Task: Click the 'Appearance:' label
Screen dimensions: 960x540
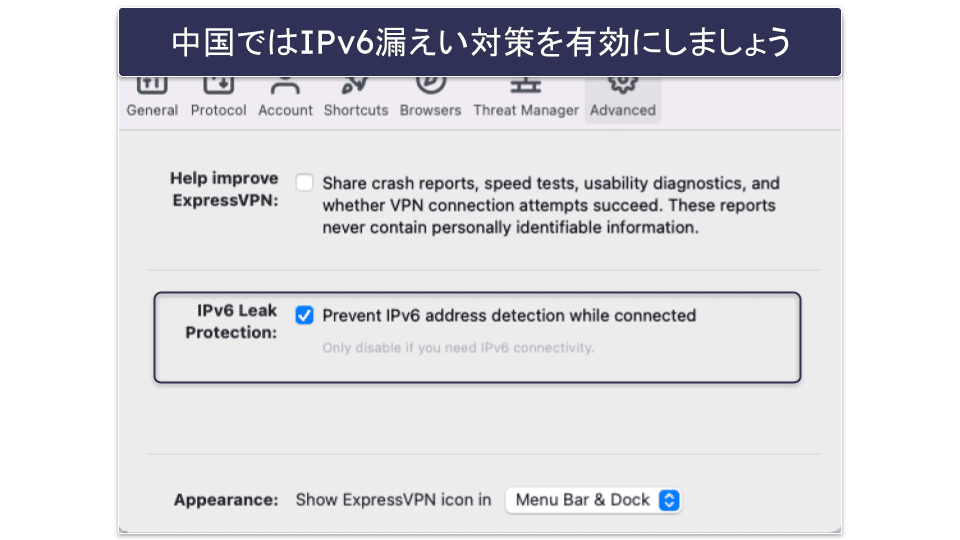Action: point(226,500)
